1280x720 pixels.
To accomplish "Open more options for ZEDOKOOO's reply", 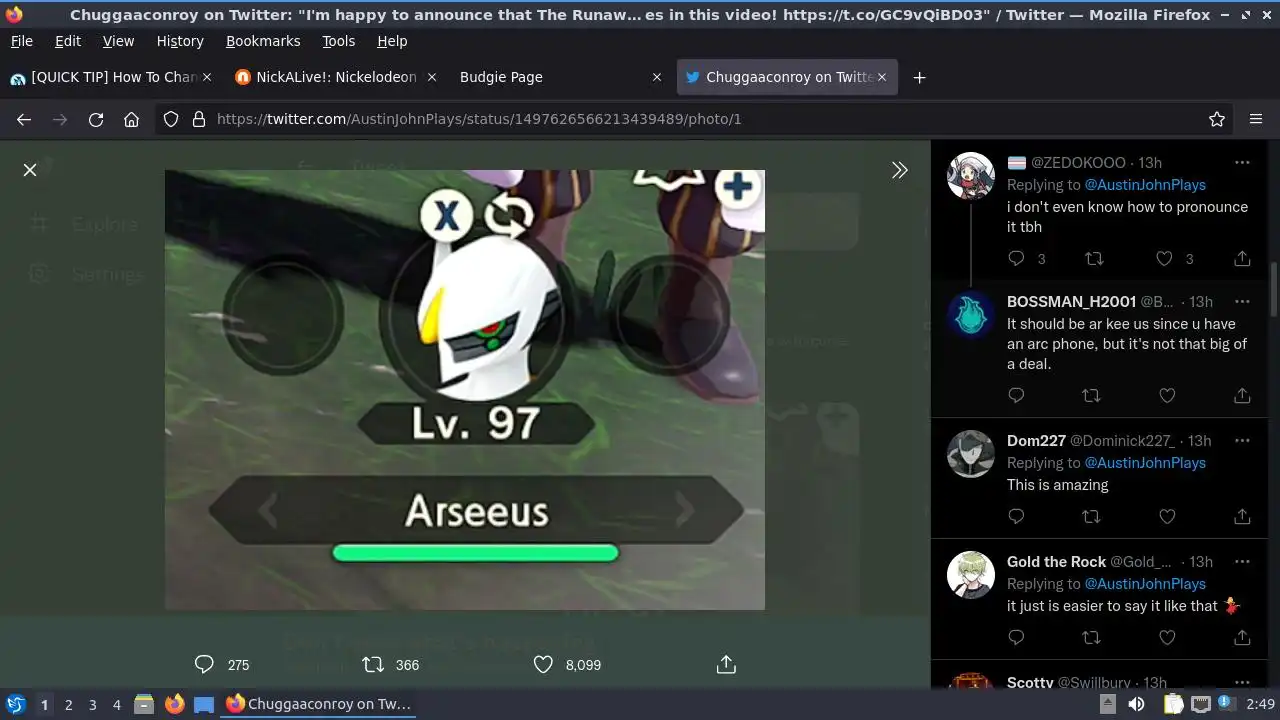I will coord(1242,162).
